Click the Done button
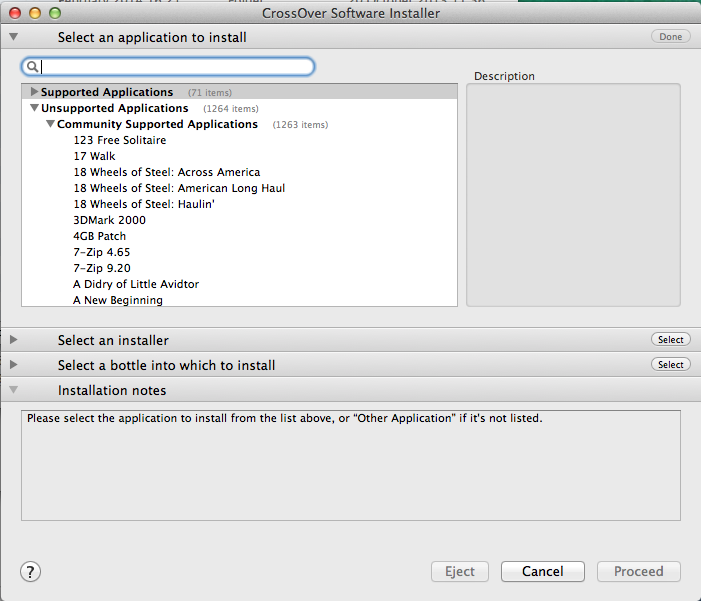This screenshot has height=601, width=701. point(671,37)
